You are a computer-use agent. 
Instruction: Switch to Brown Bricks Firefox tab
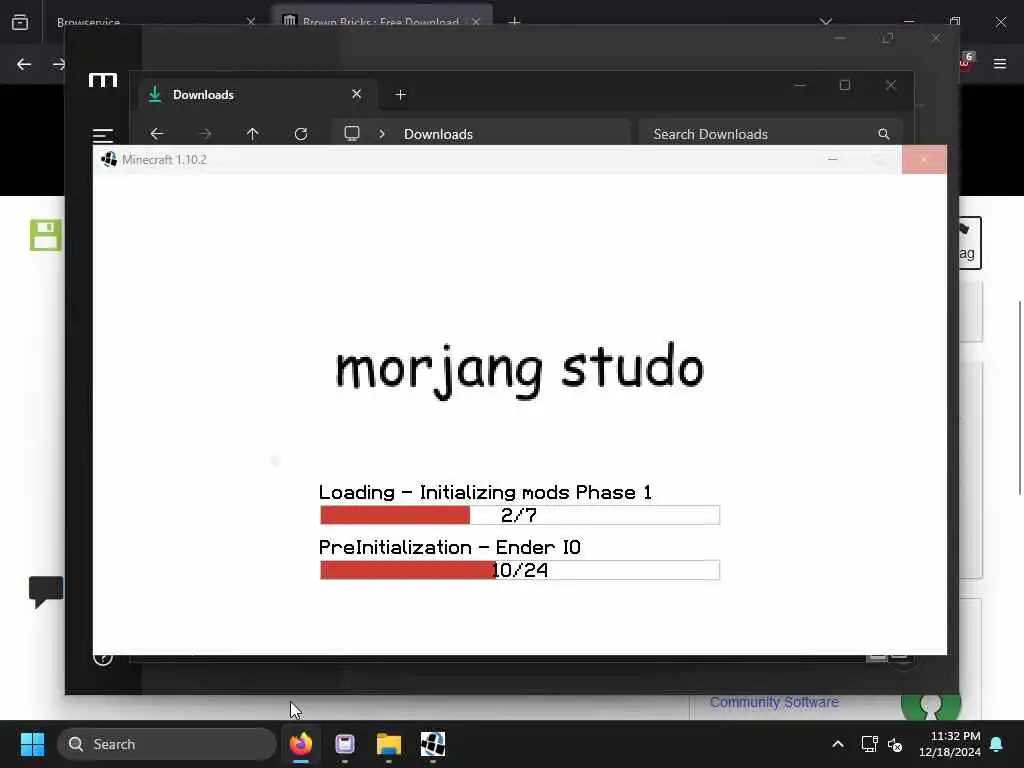(381, 22)
